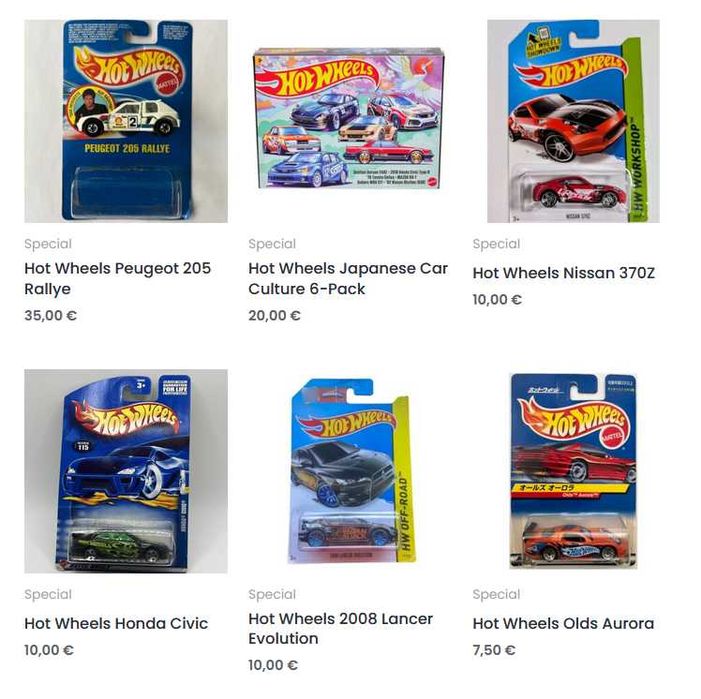Open the Honda Civic product image

point(126,471)
